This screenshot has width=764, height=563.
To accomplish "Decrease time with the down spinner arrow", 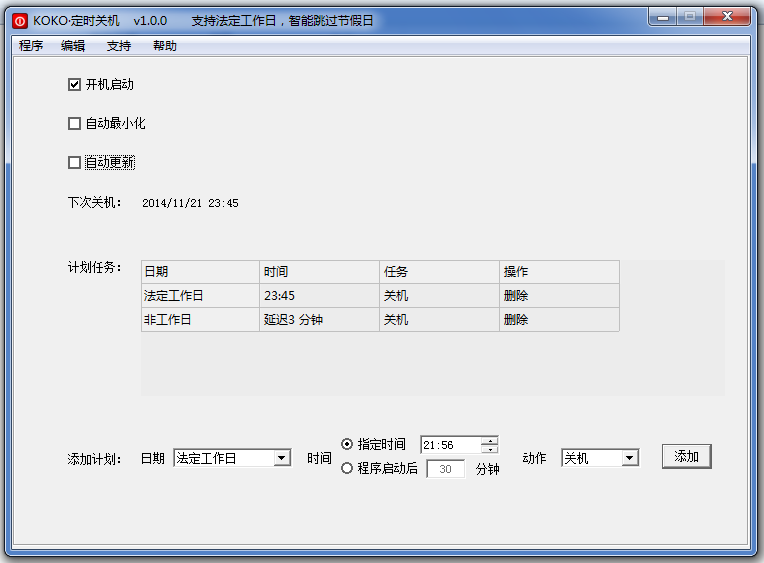I will (x=489, y=449).
